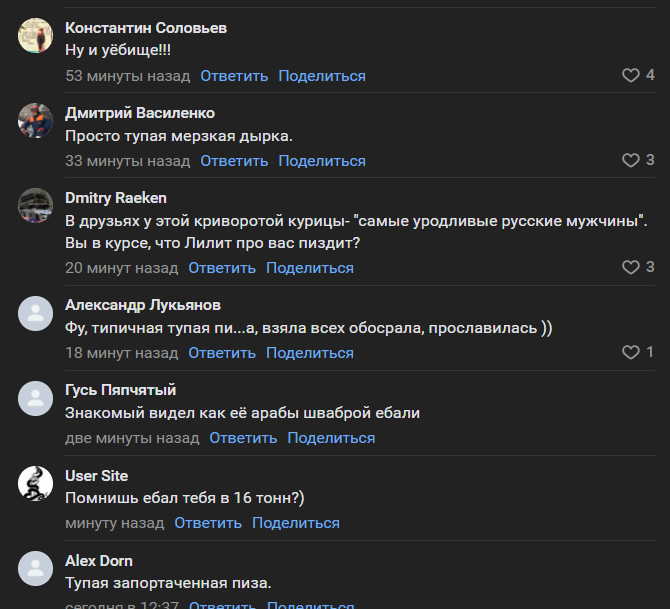
Task: Share Александр Лукьянов's comment
Action: point(310,353)
